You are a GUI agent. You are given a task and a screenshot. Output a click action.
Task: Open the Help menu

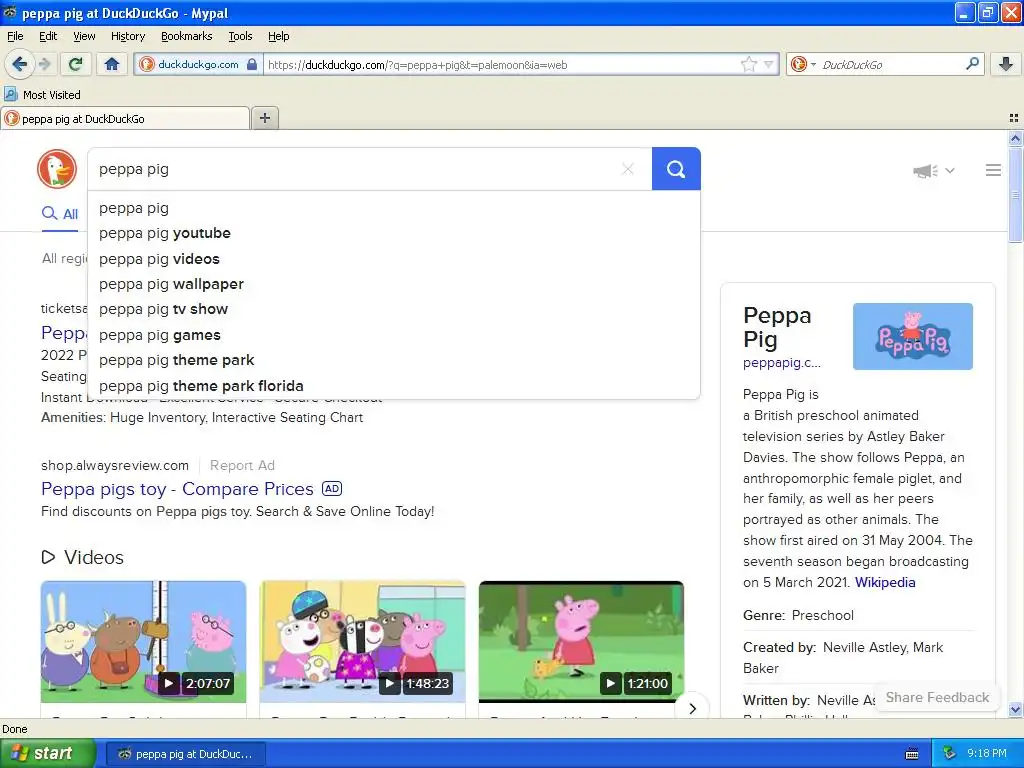[x=278, y=36]
